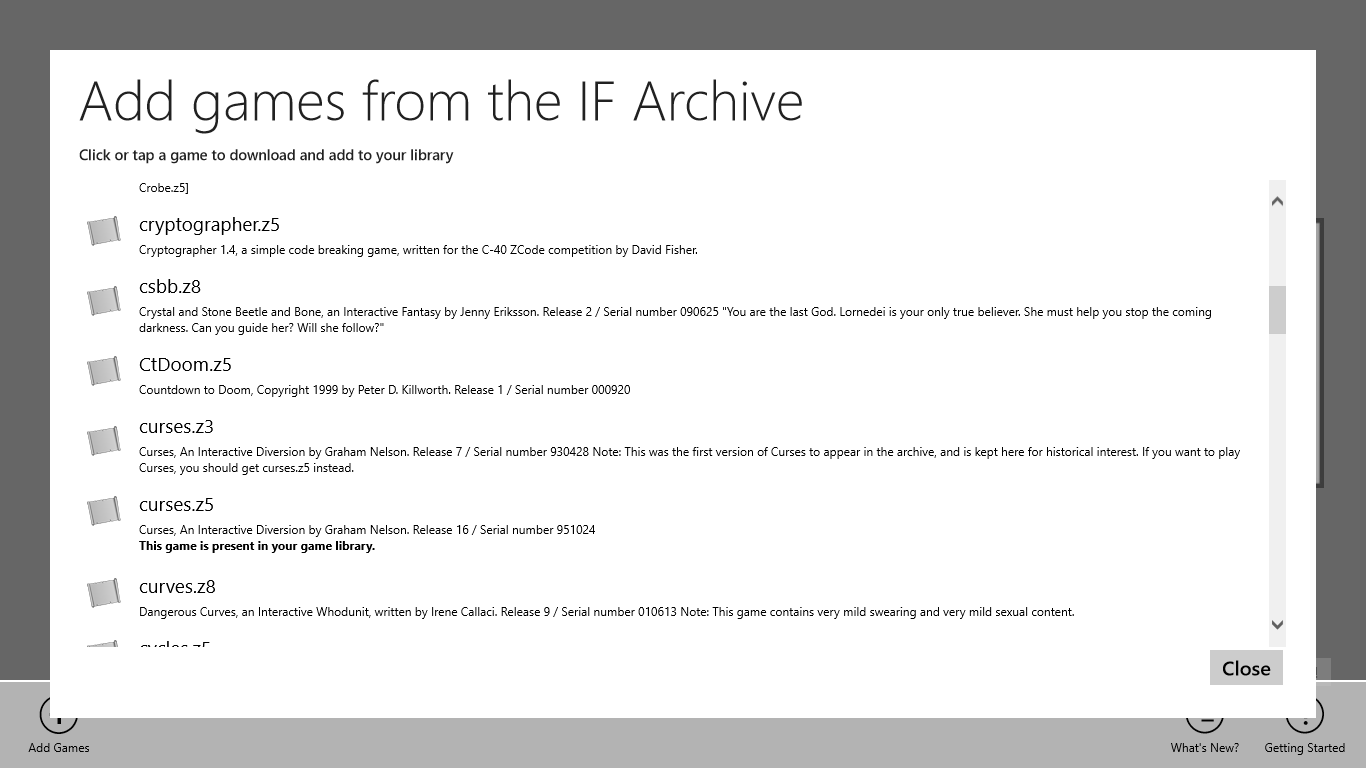Close the IF Archive dialog

pos(1246,668)
